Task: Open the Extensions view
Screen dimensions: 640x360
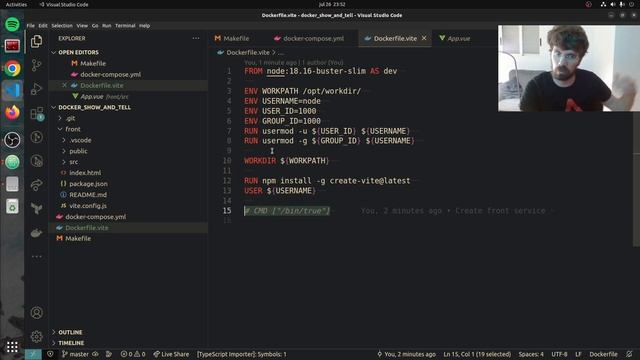Action: [x=36, y=113]
